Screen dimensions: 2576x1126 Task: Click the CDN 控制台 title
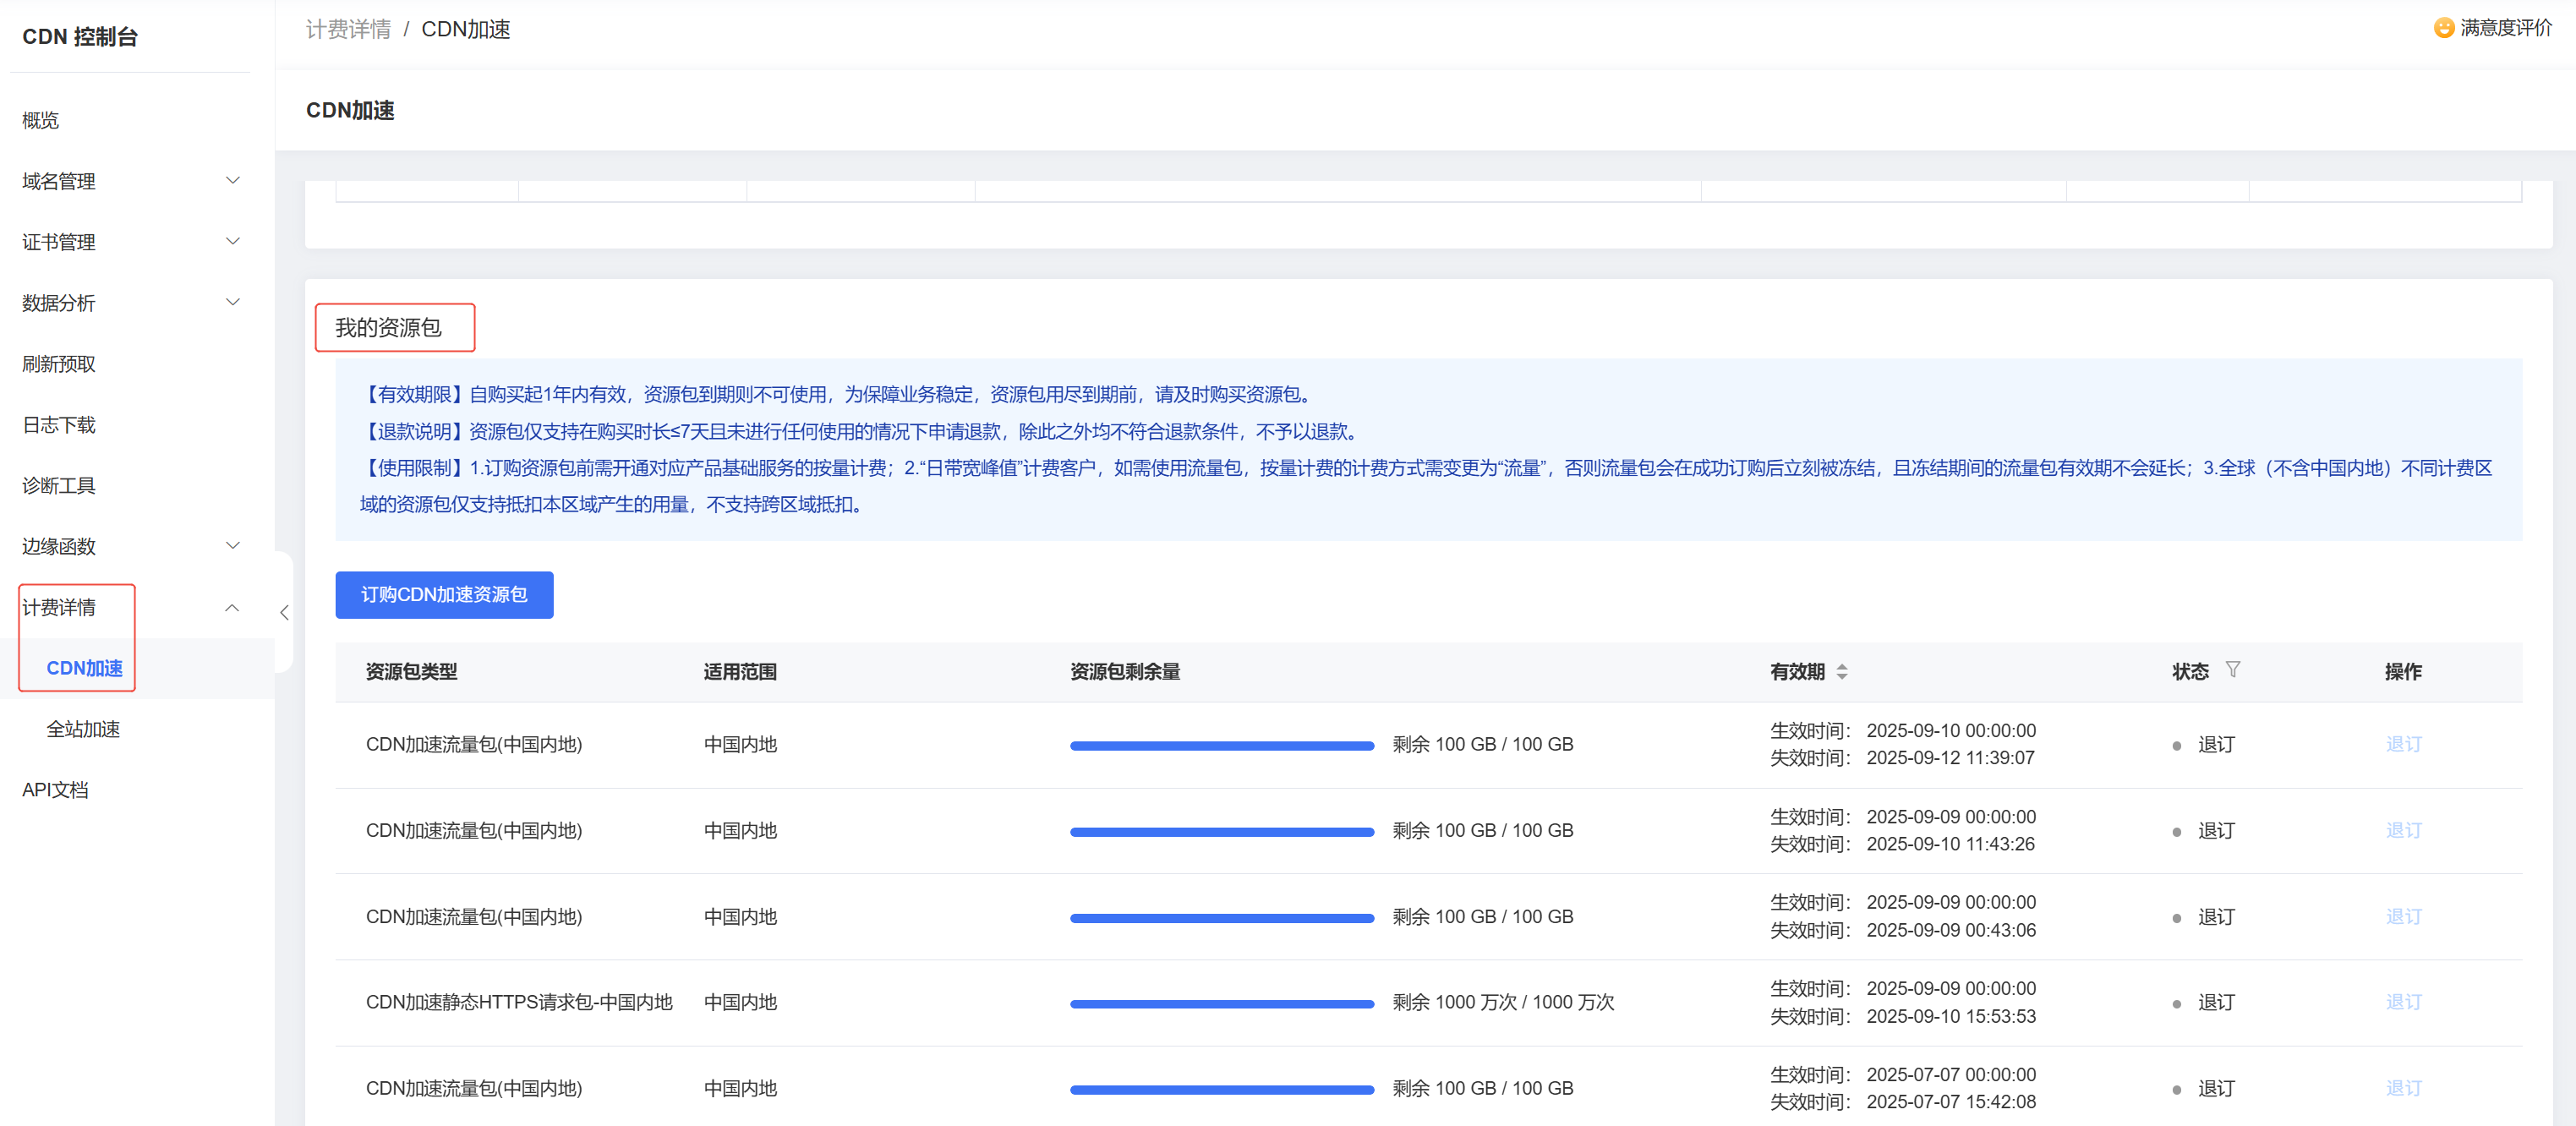point(80,37)
